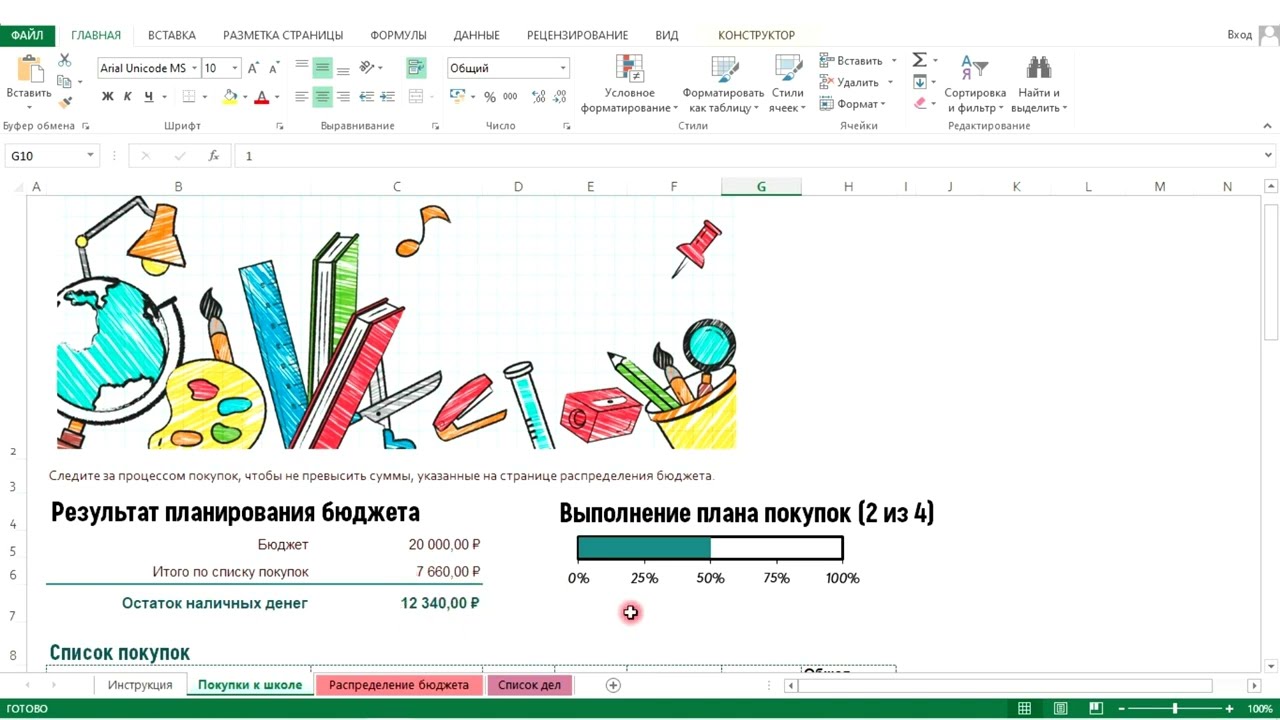This screenshot has width=1280, height=720.
Task: Click the Paste clipboard icon
Action: (x=29, y=70)
